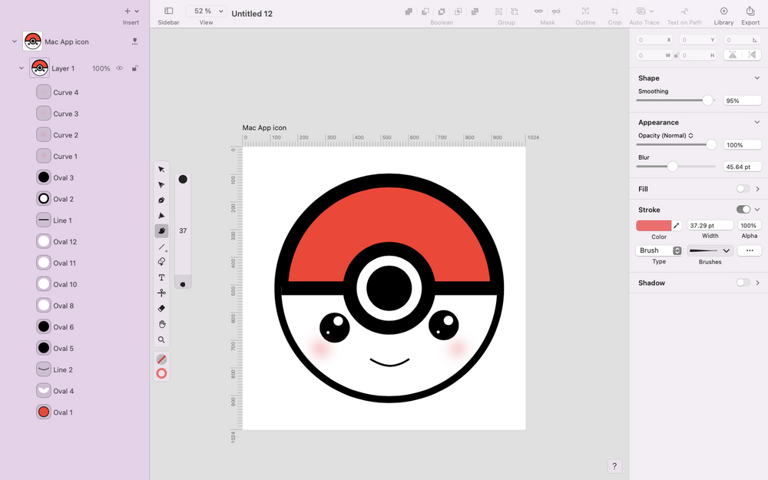Select the Line tool
This screenshot has width=768, height=480.
(161, 247)
